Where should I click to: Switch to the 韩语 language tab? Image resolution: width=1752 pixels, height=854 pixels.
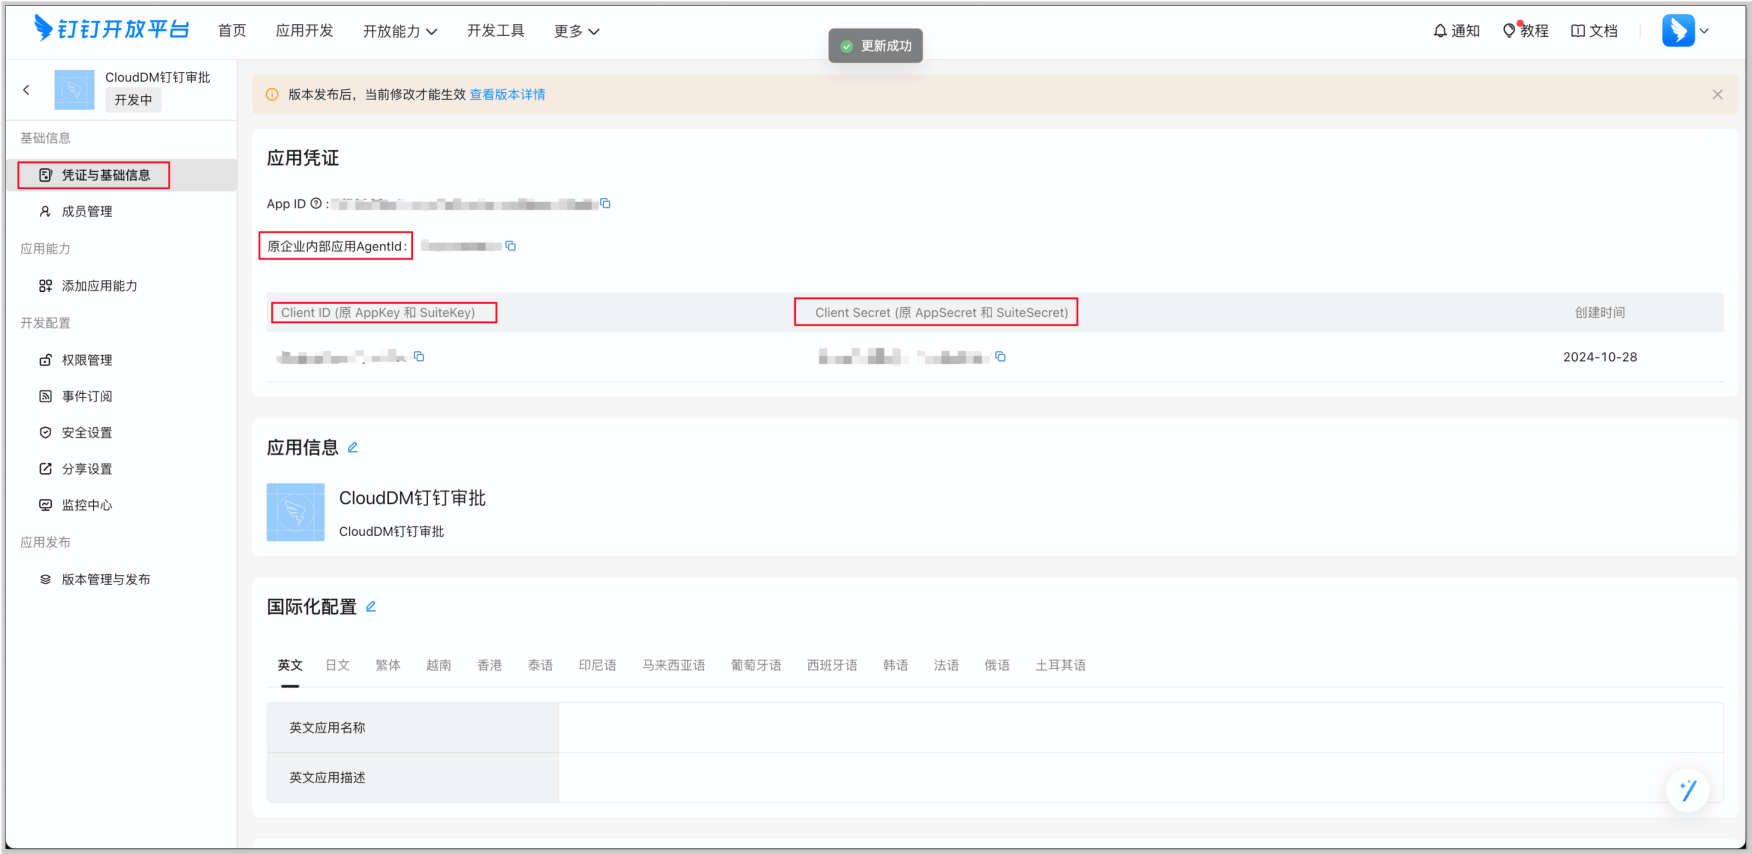[x=895, y=665]
